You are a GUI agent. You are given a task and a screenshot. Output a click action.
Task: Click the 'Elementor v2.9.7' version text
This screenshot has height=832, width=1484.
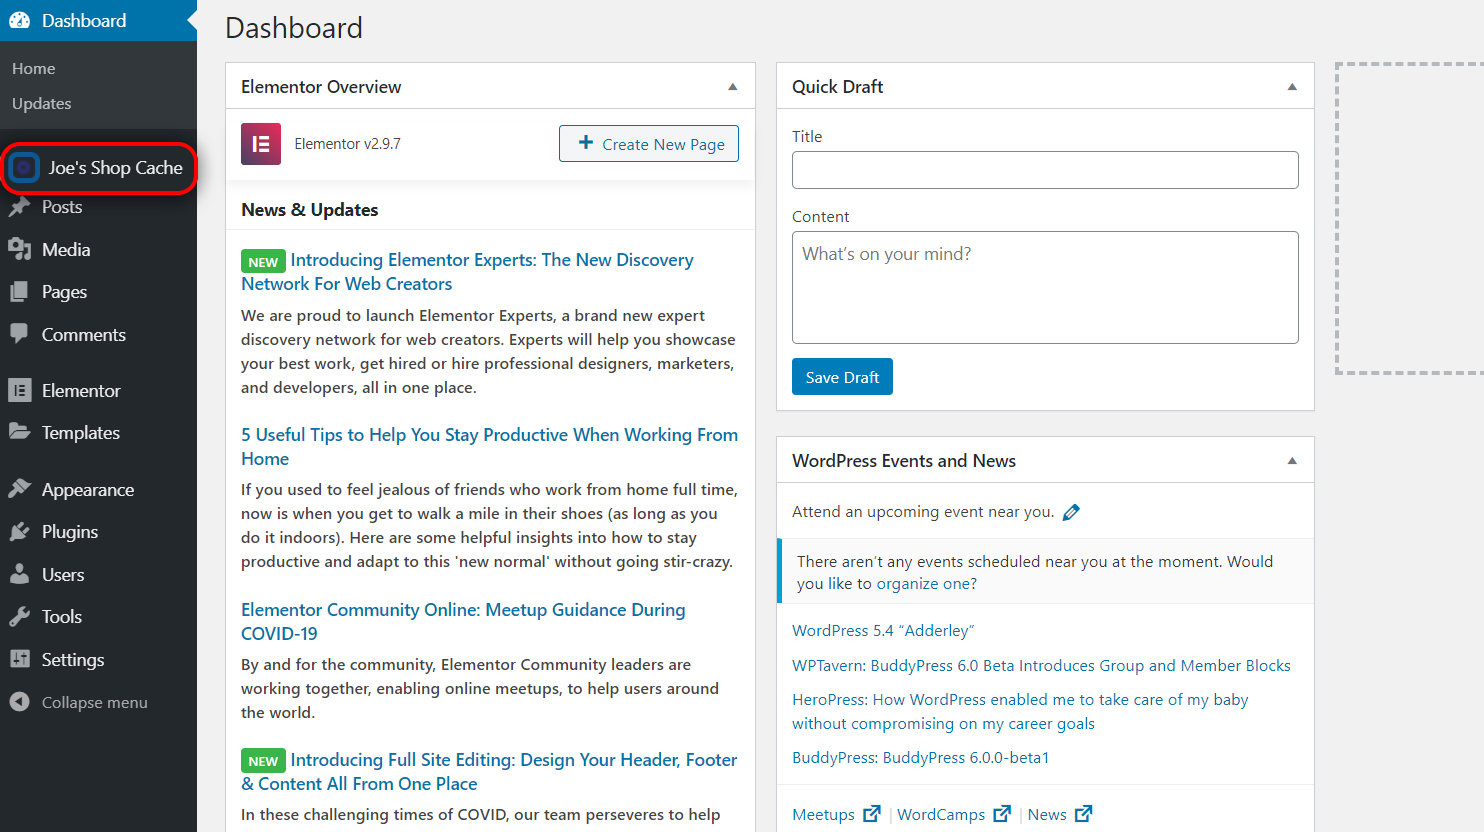pyautogui.click(x=347, y=144)
